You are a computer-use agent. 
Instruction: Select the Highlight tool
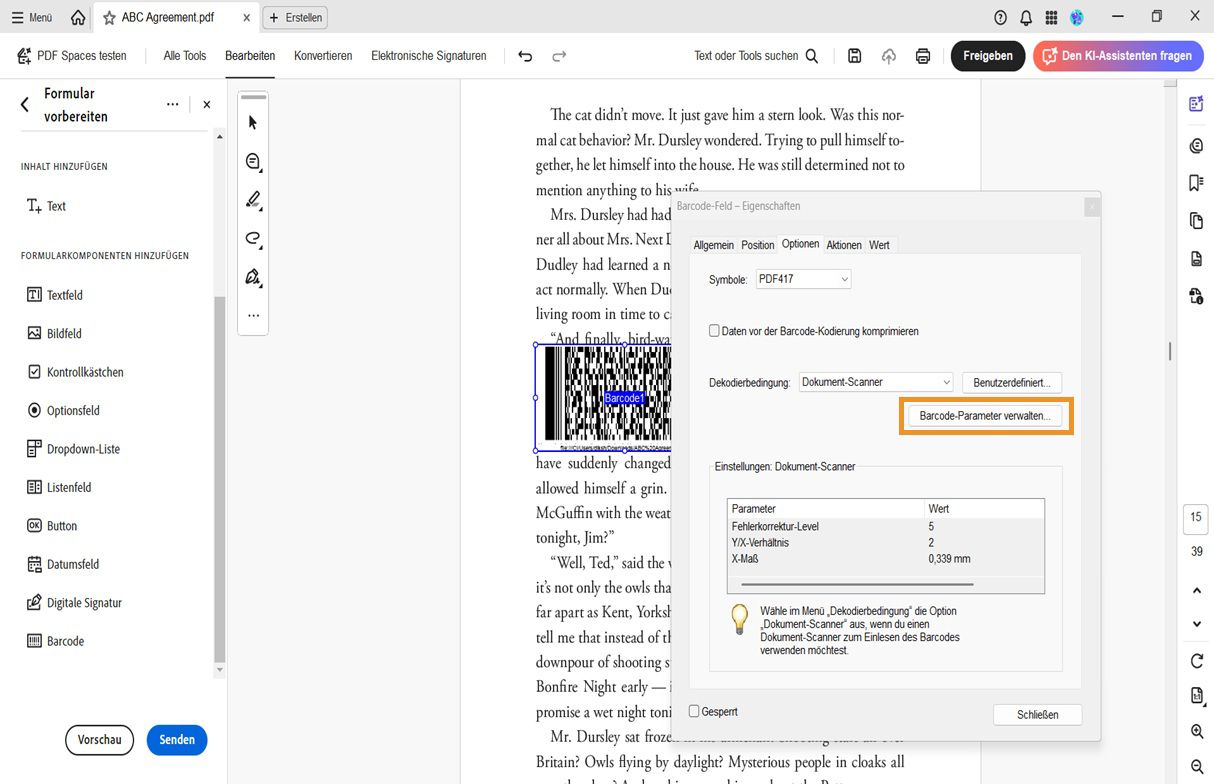pos(252,199)
